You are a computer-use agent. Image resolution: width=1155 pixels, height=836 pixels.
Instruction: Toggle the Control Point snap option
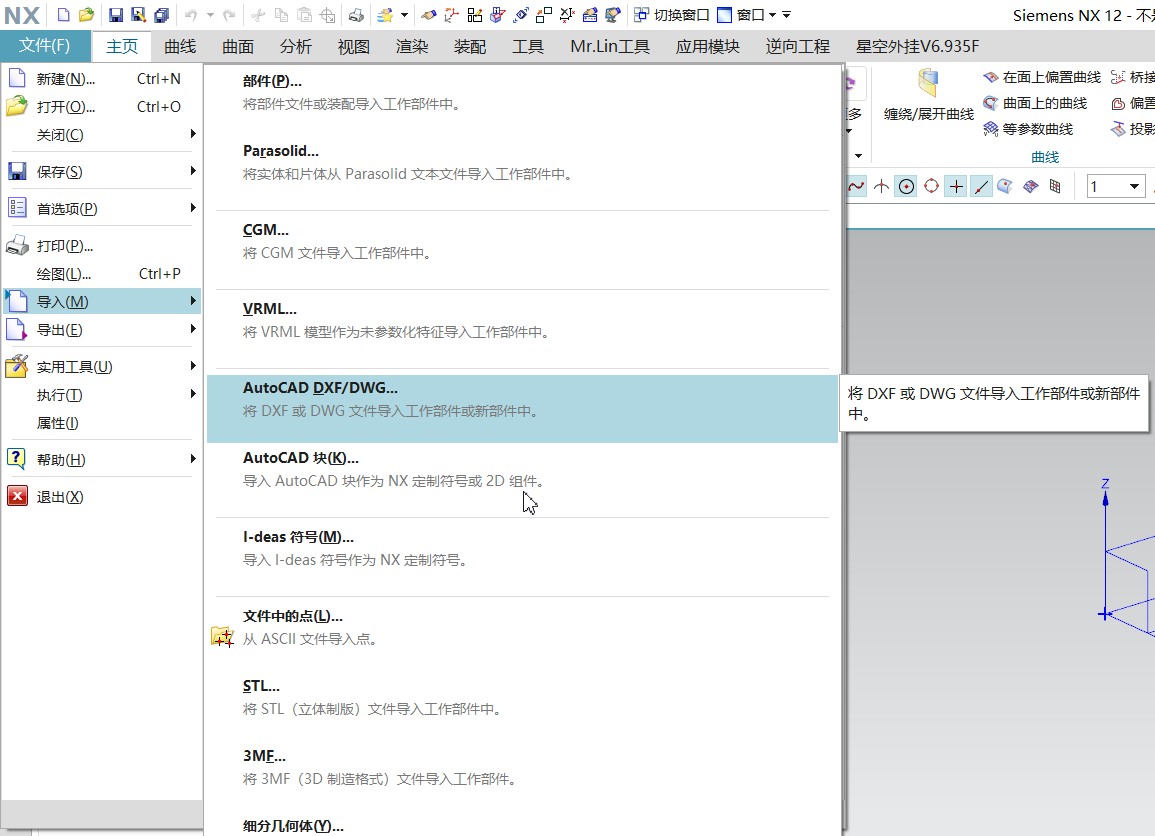pyautogui.click(x=856, y=186)
